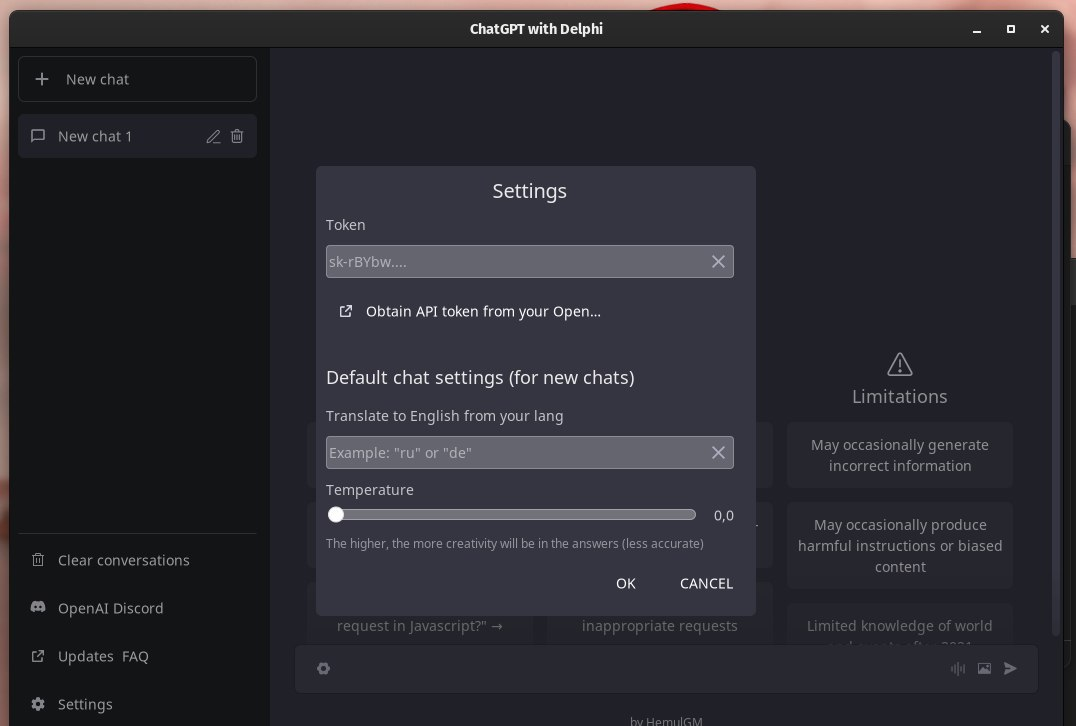Image resolution: width=1076 pixels, height=726 pixels.
Task: Click the send message arrow icon
Action: click(x=1010, y=669)
